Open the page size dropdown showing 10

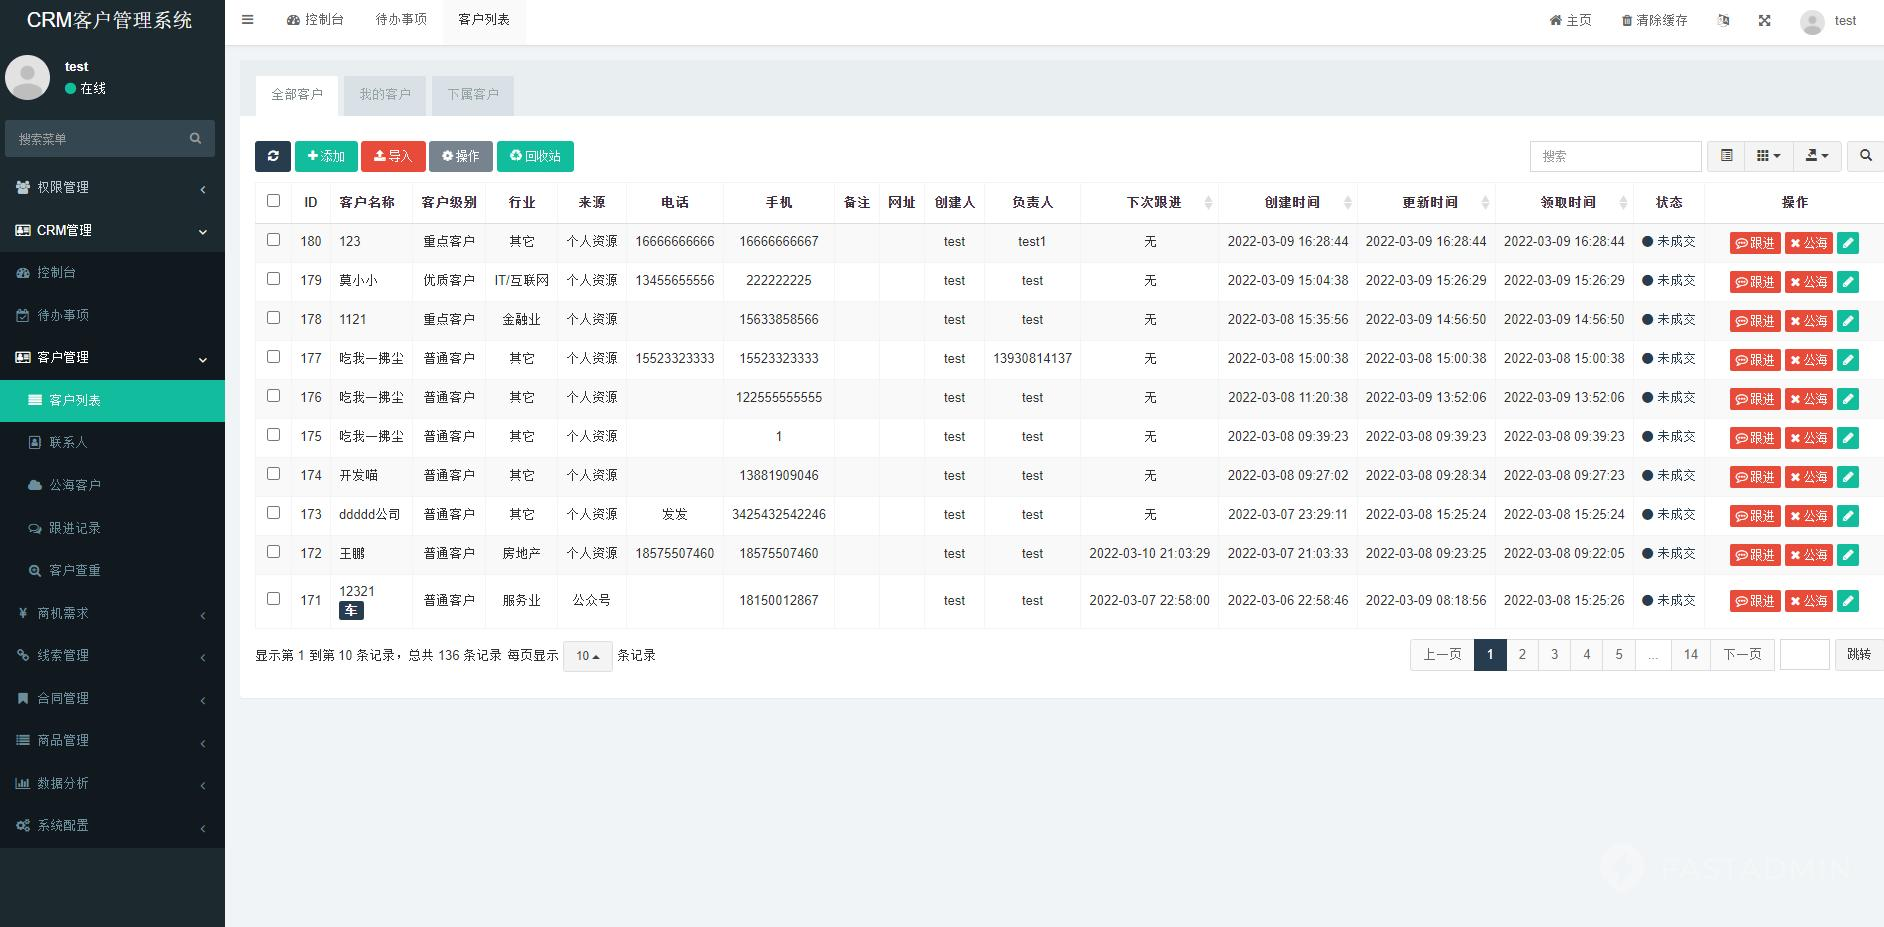click(587, 656)
